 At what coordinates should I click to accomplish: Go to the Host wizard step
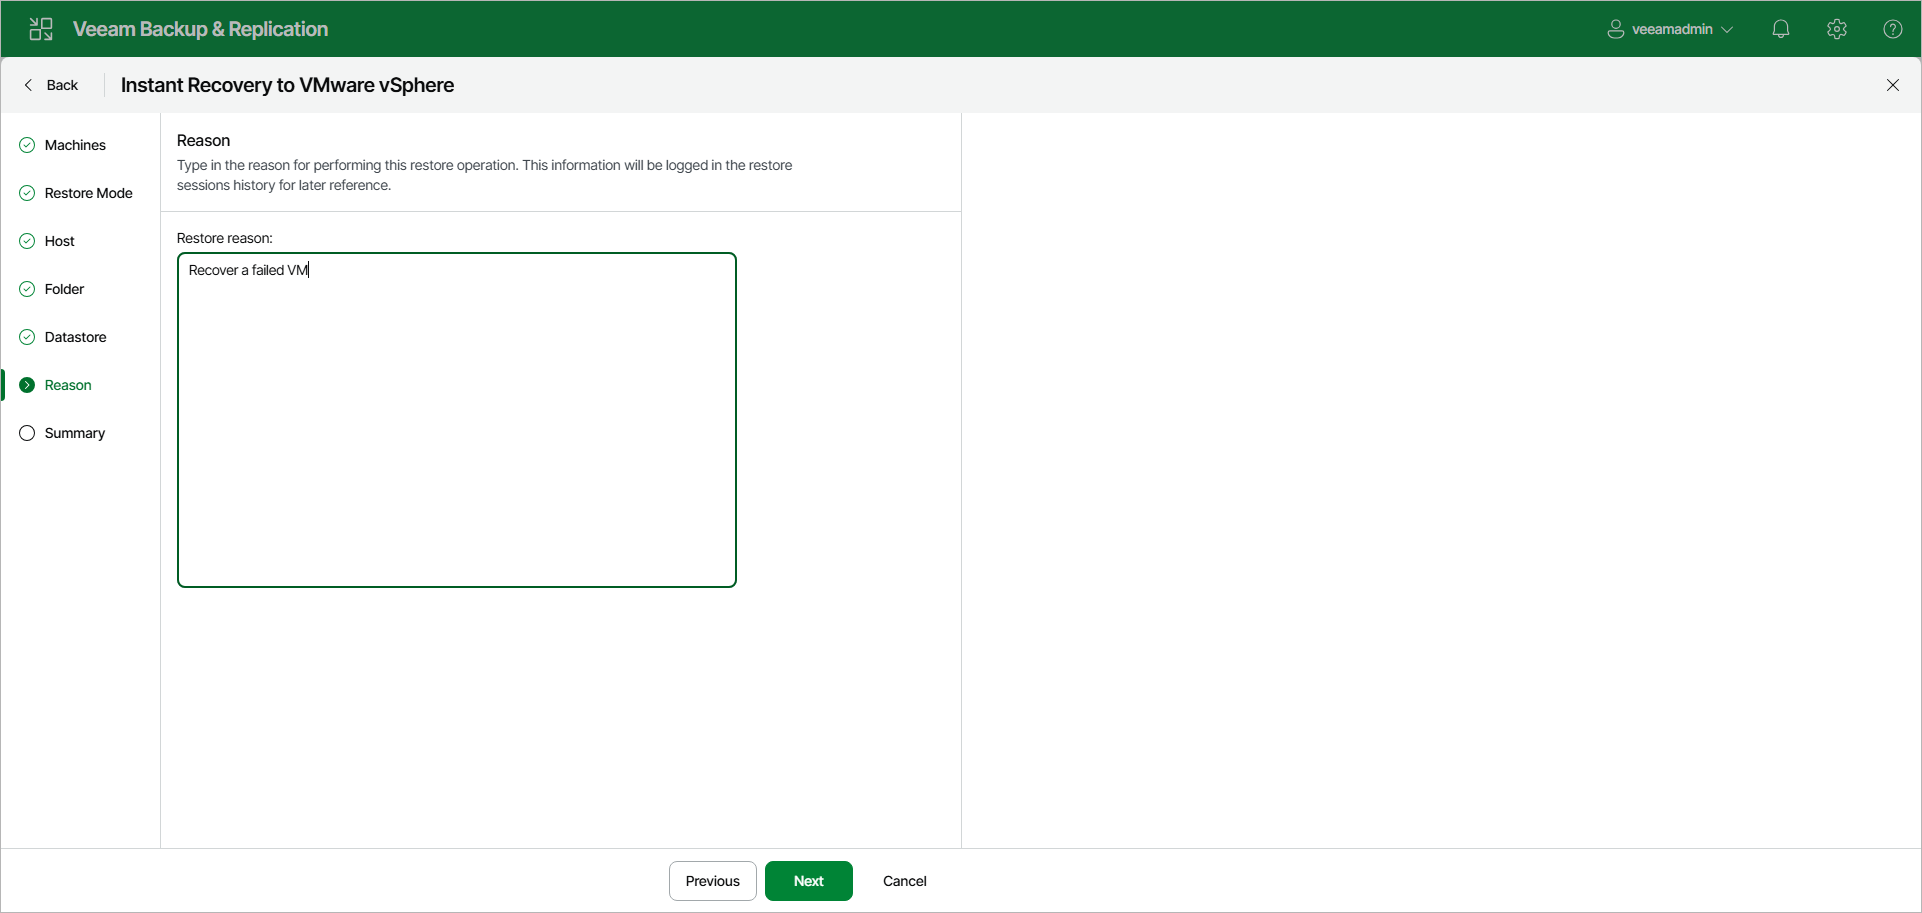pos(60,241)
